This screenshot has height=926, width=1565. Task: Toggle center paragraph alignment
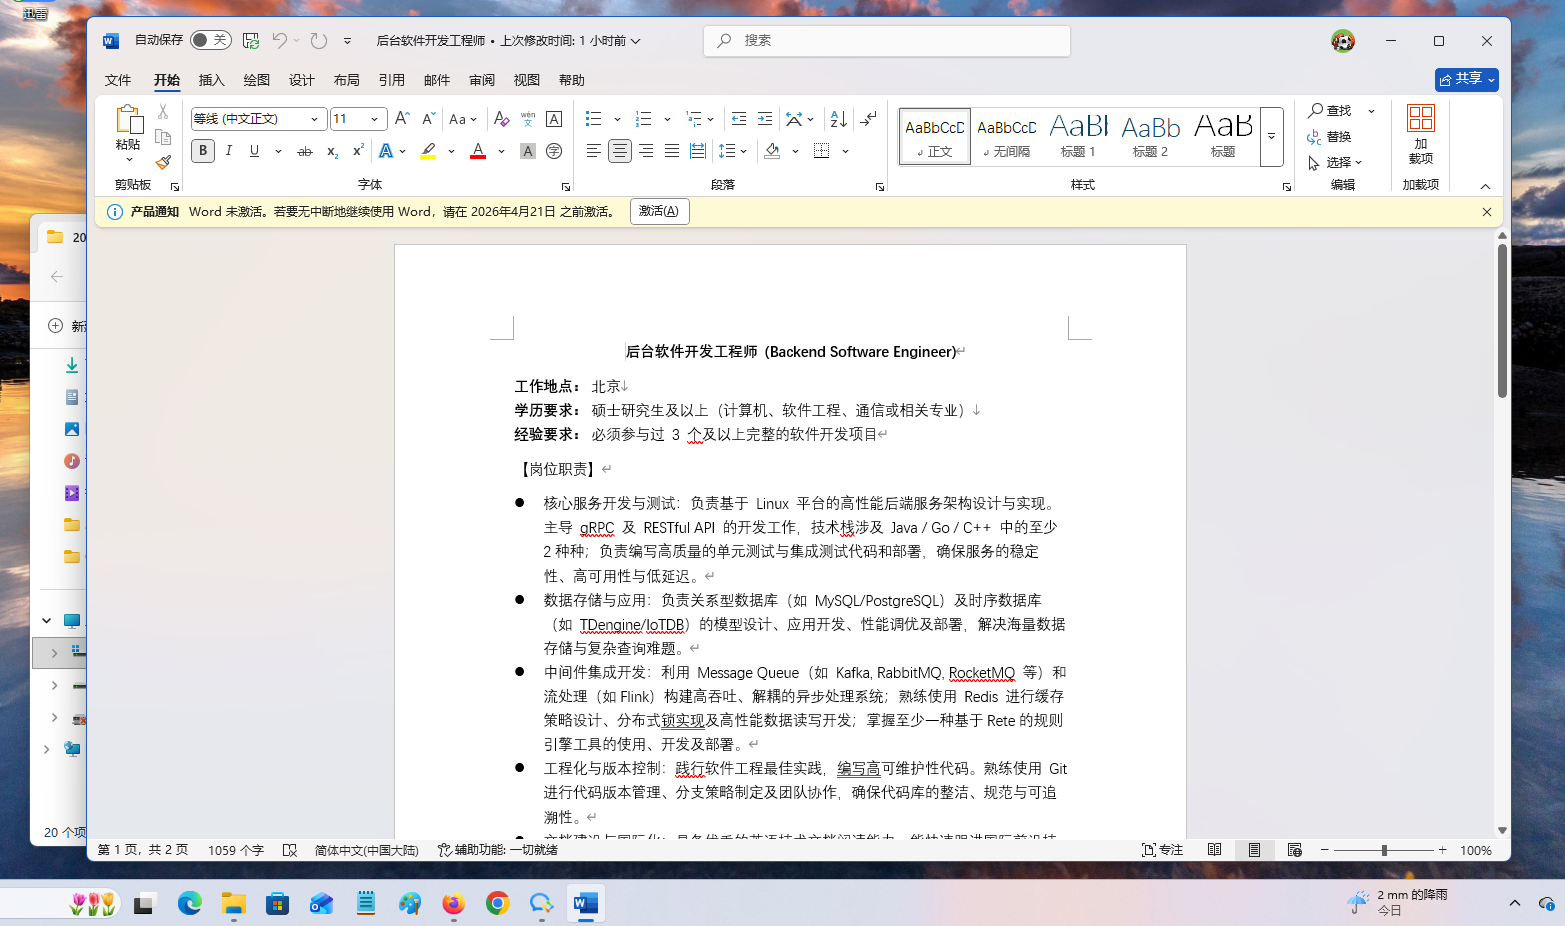pos(620,151)
